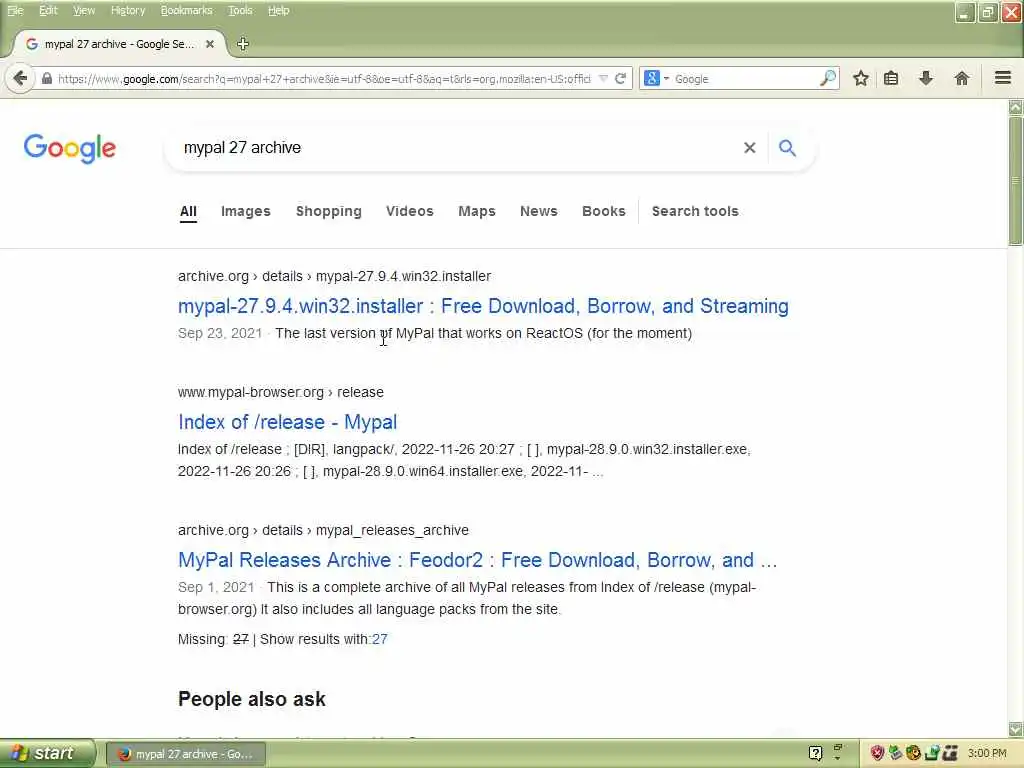Click the vertical scrollbar thumb
The width and height of the screenshot is (1024, 768).
tap(1016, 180)
